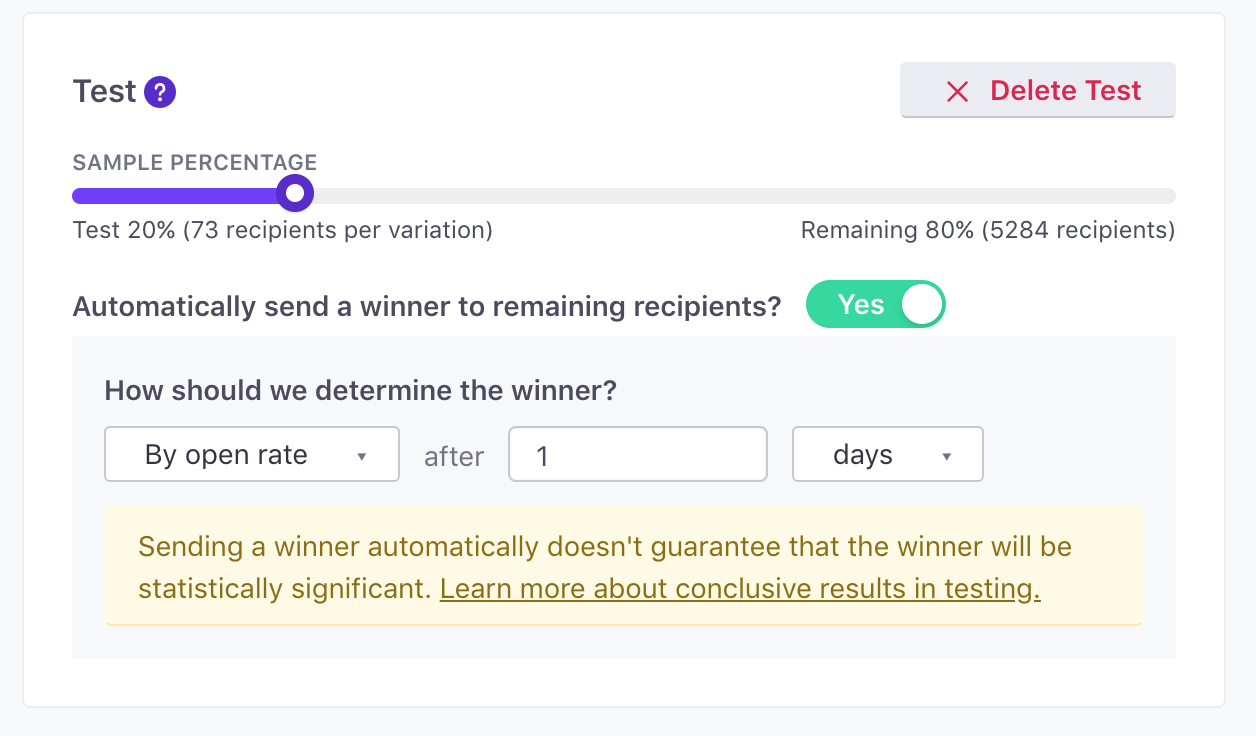
Task: Click the sample percentage slider handle
Action: [294, 192]
